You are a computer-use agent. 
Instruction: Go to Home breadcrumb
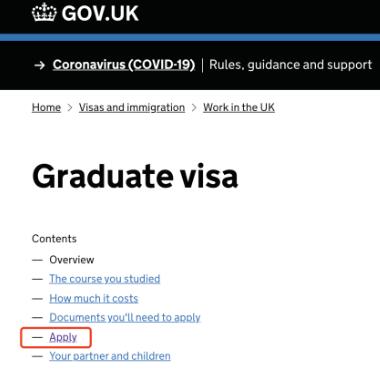[46, 108]
